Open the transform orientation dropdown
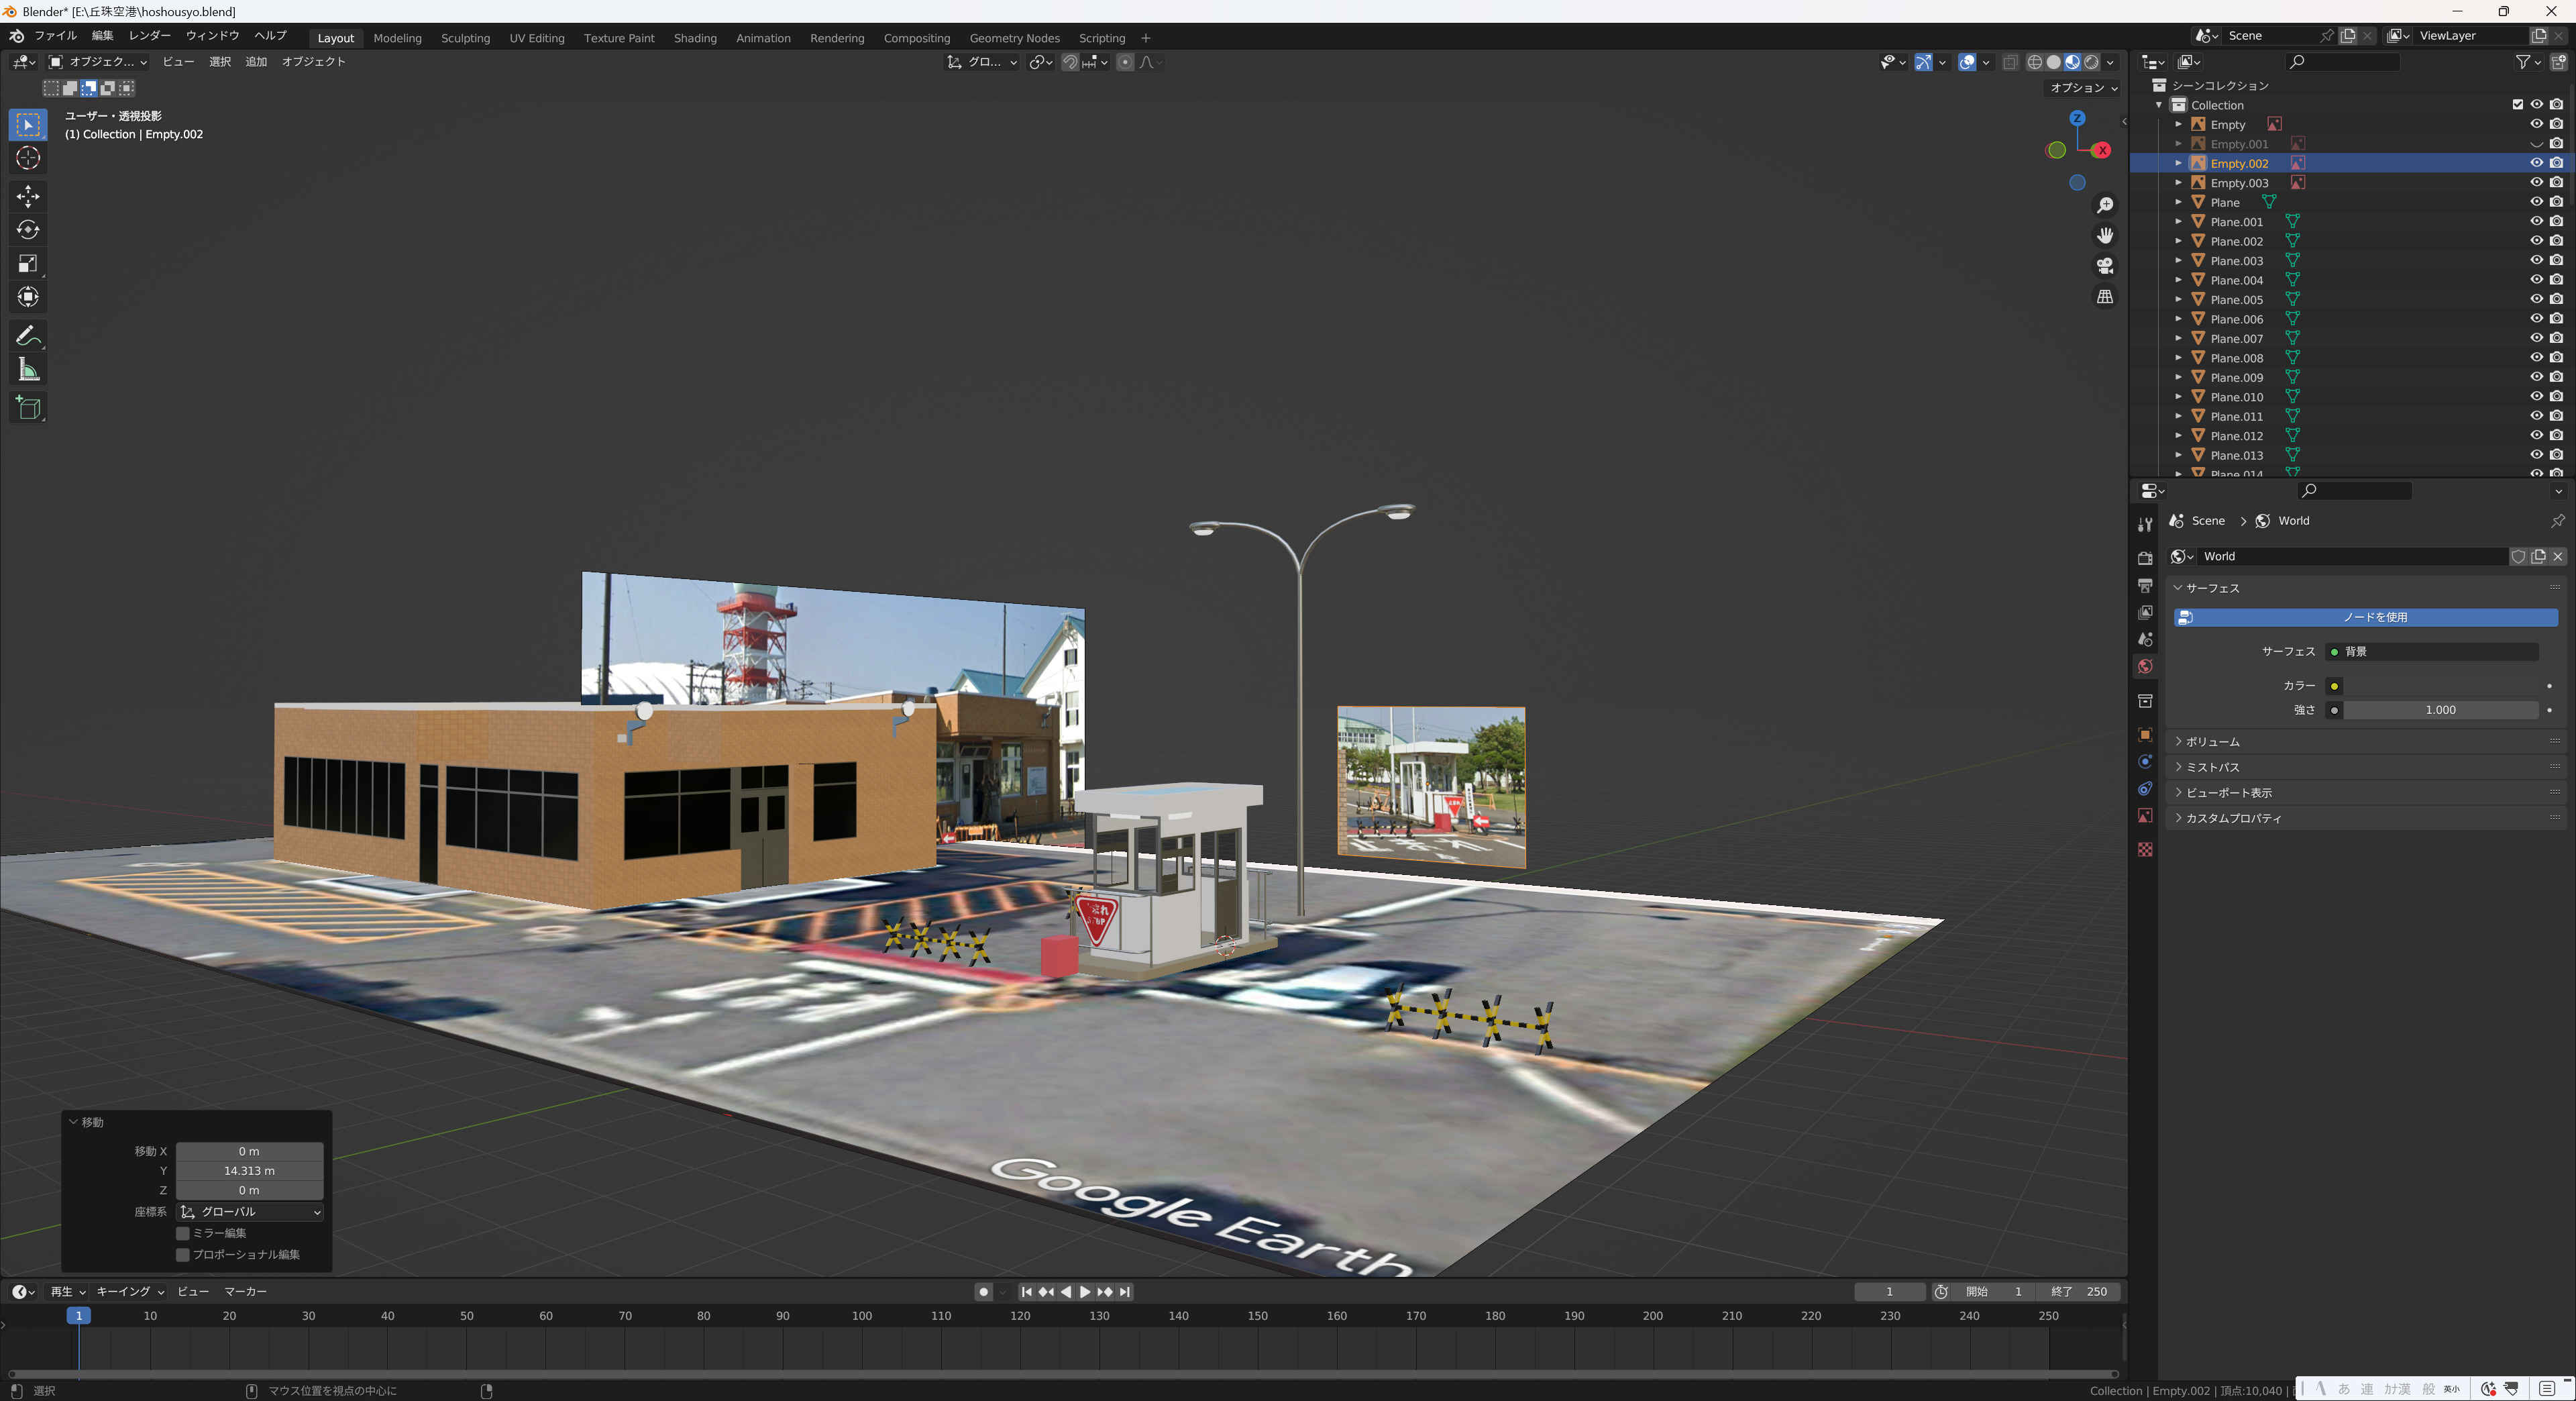Screen dimensions: 2576x1401 click(x=982, y=62)
